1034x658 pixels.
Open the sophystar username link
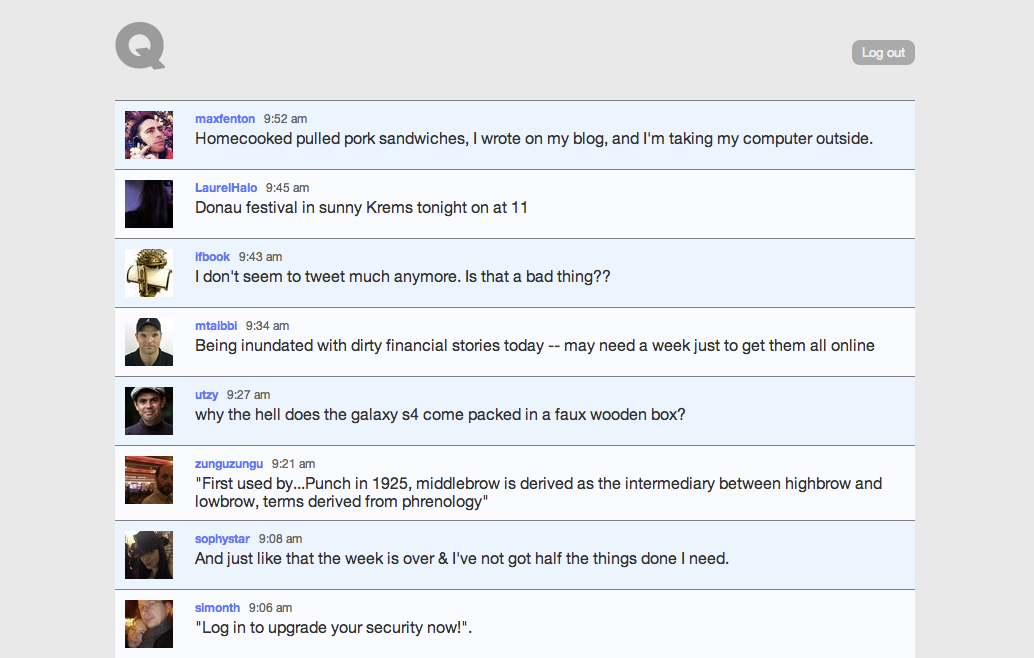222,539
